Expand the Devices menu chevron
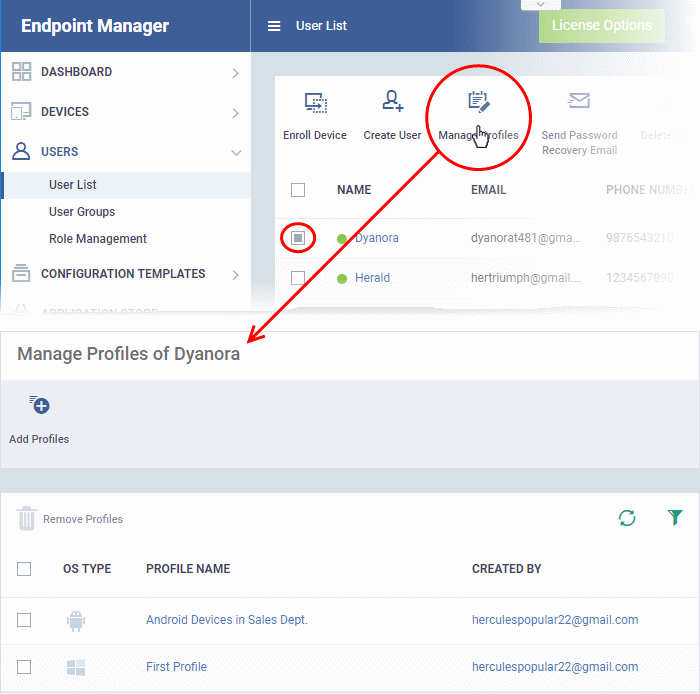 point(236,113)
